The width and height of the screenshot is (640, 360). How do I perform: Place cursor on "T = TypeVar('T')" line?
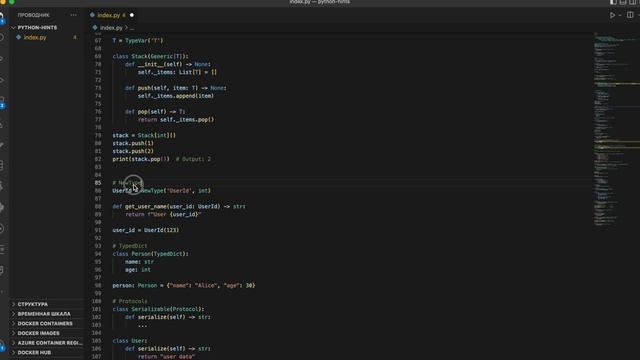click(x=138, y=40)
